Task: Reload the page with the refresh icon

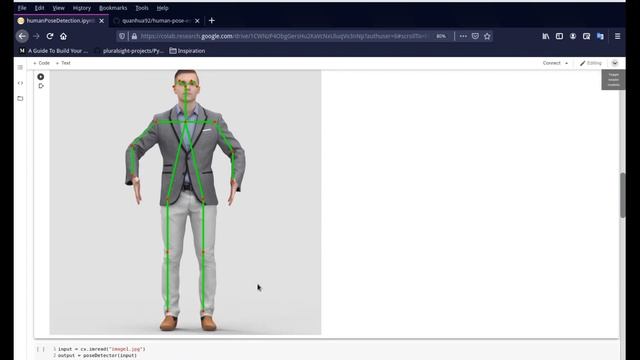Action: (x=50, y=36)
